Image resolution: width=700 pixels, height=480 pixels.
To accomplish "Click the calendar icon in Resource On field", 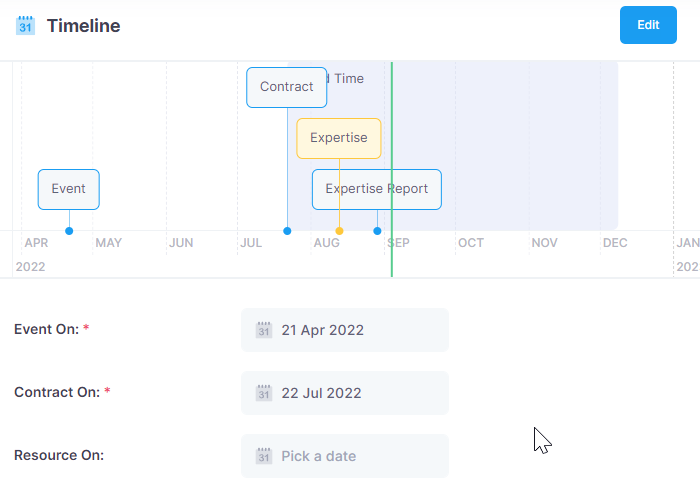I will 264,456.
